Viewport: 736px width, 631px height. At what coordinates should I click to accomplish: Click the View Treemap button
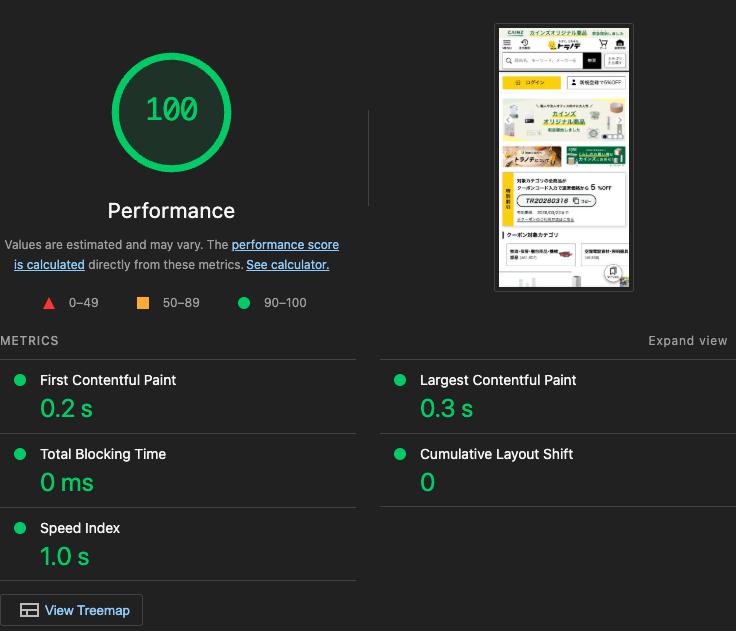pos(71,610)
